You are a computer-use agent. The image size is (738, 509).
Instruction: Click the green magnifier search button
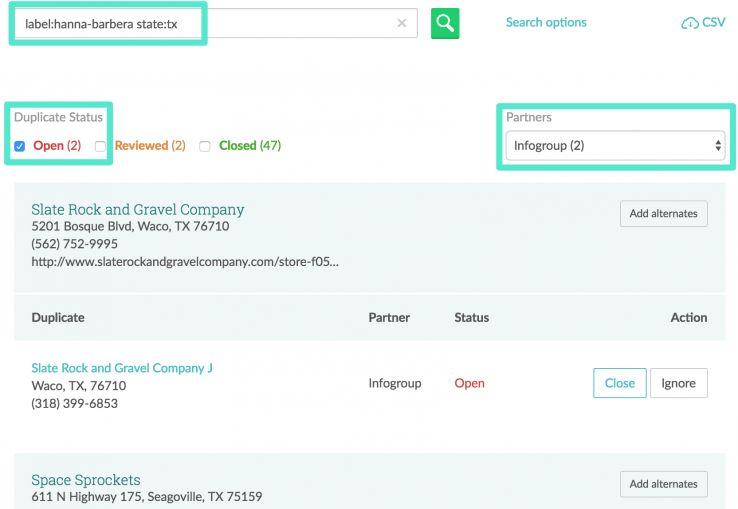pyautogui.click(x=445, y=23)
